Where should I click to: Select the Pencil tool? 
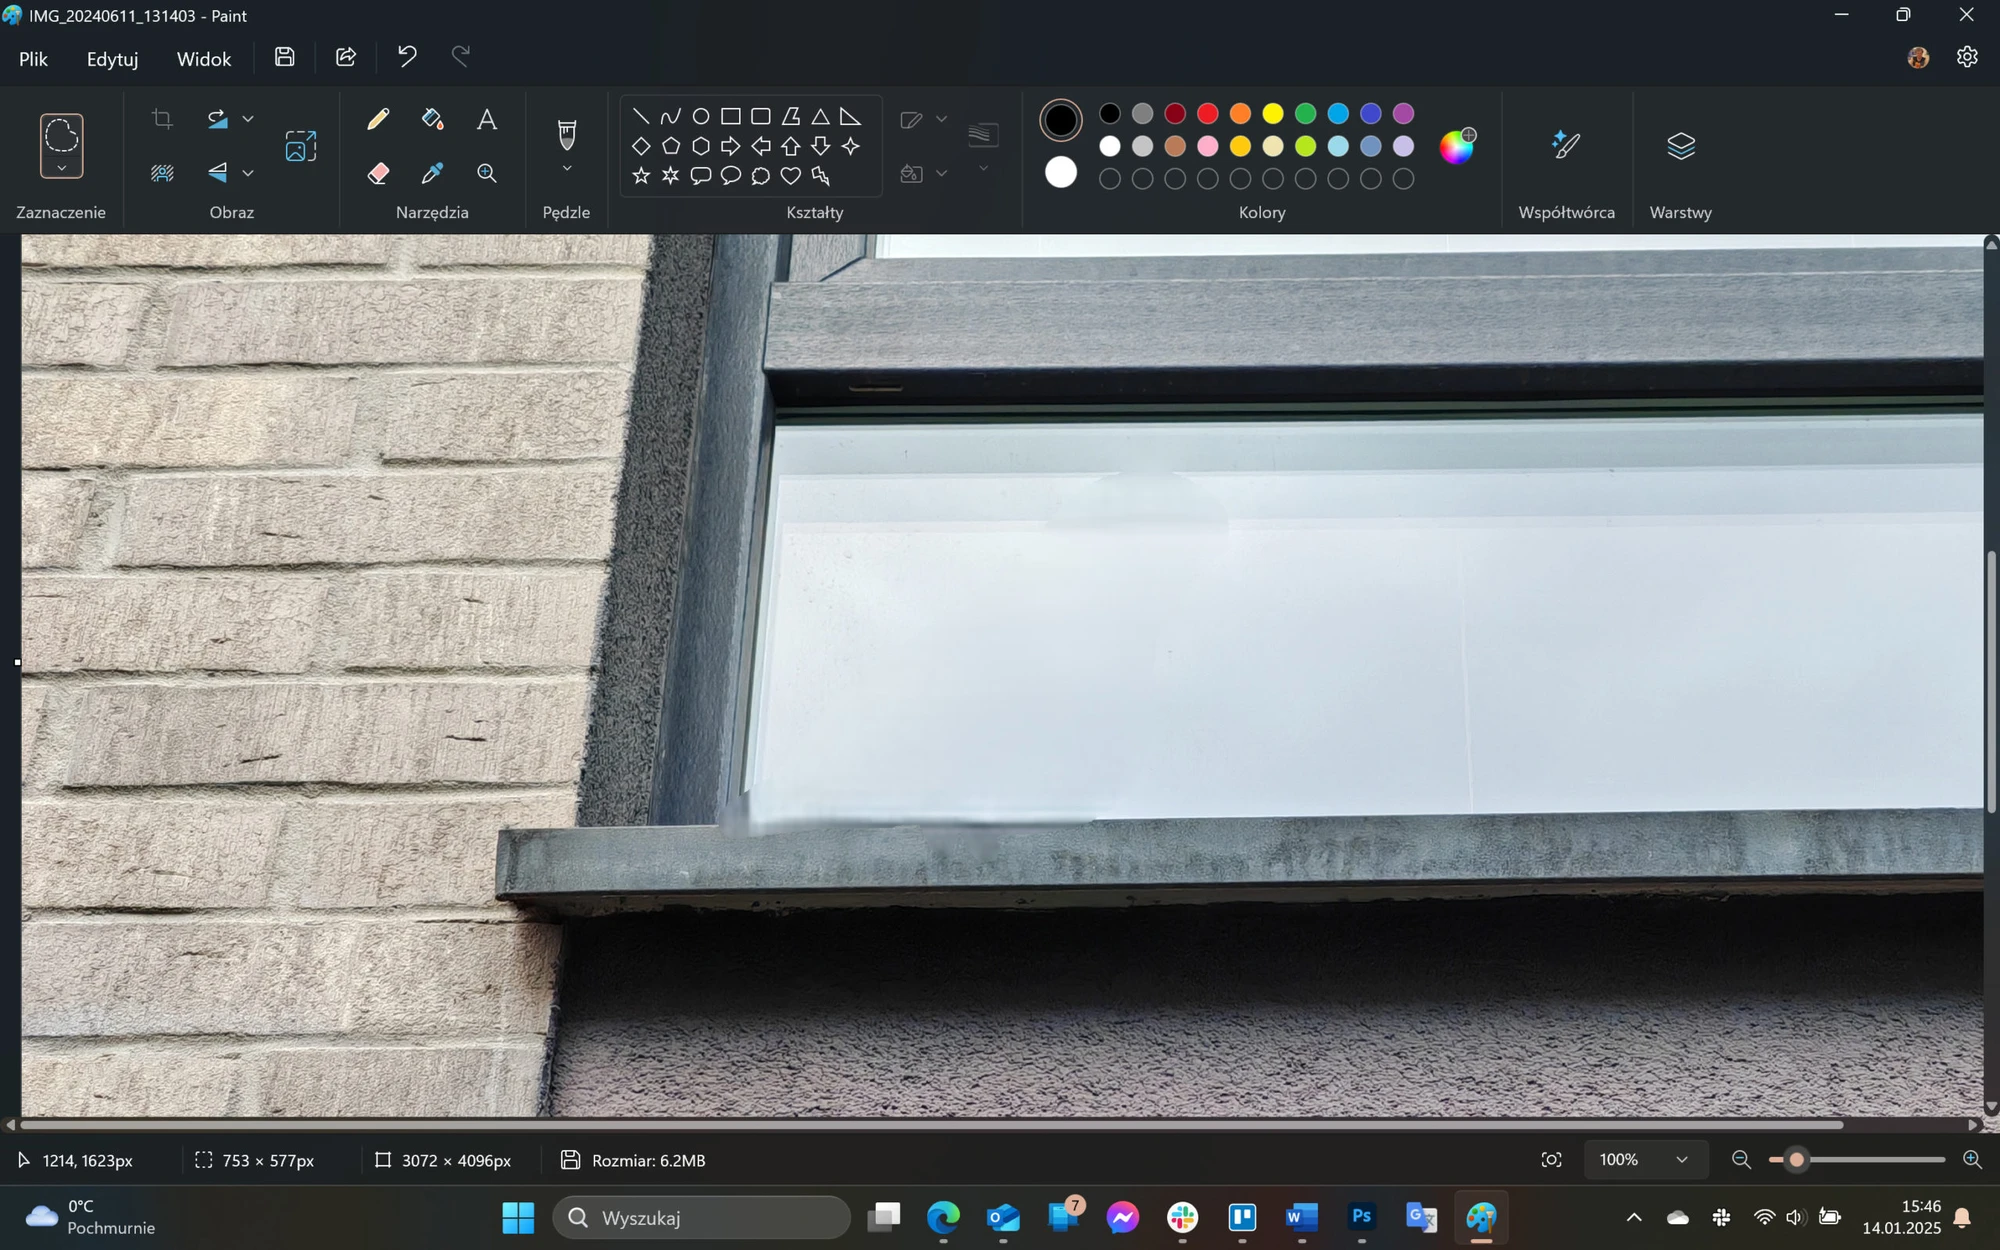pyautogui.click(x=378, y=120)
